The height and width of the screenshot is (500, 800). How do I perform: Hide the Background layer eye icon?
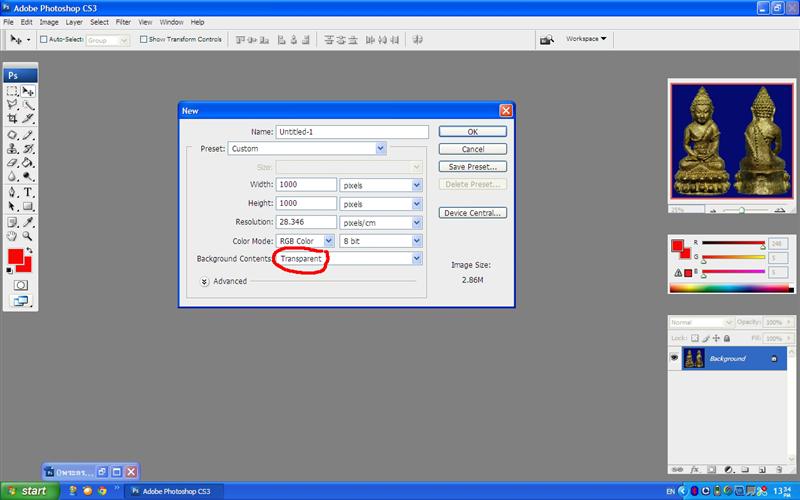pos(674,358)
